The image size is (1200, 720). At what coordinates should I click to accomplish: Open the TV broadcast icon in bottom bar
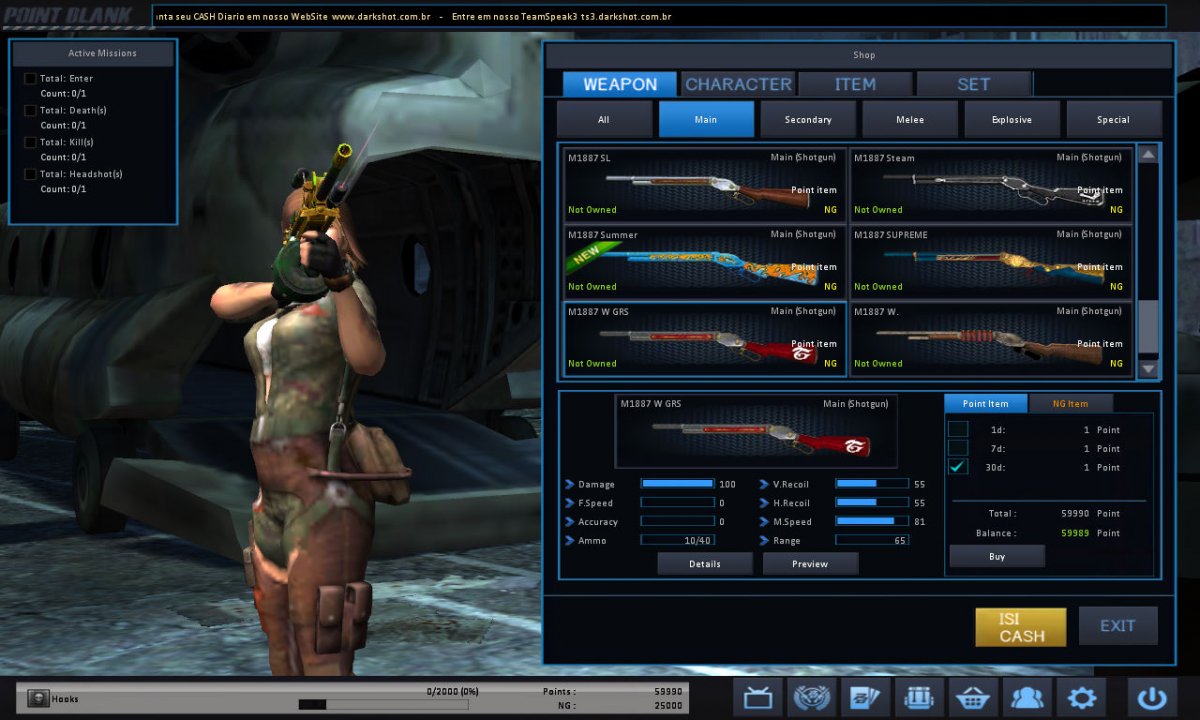pos(757,698)
